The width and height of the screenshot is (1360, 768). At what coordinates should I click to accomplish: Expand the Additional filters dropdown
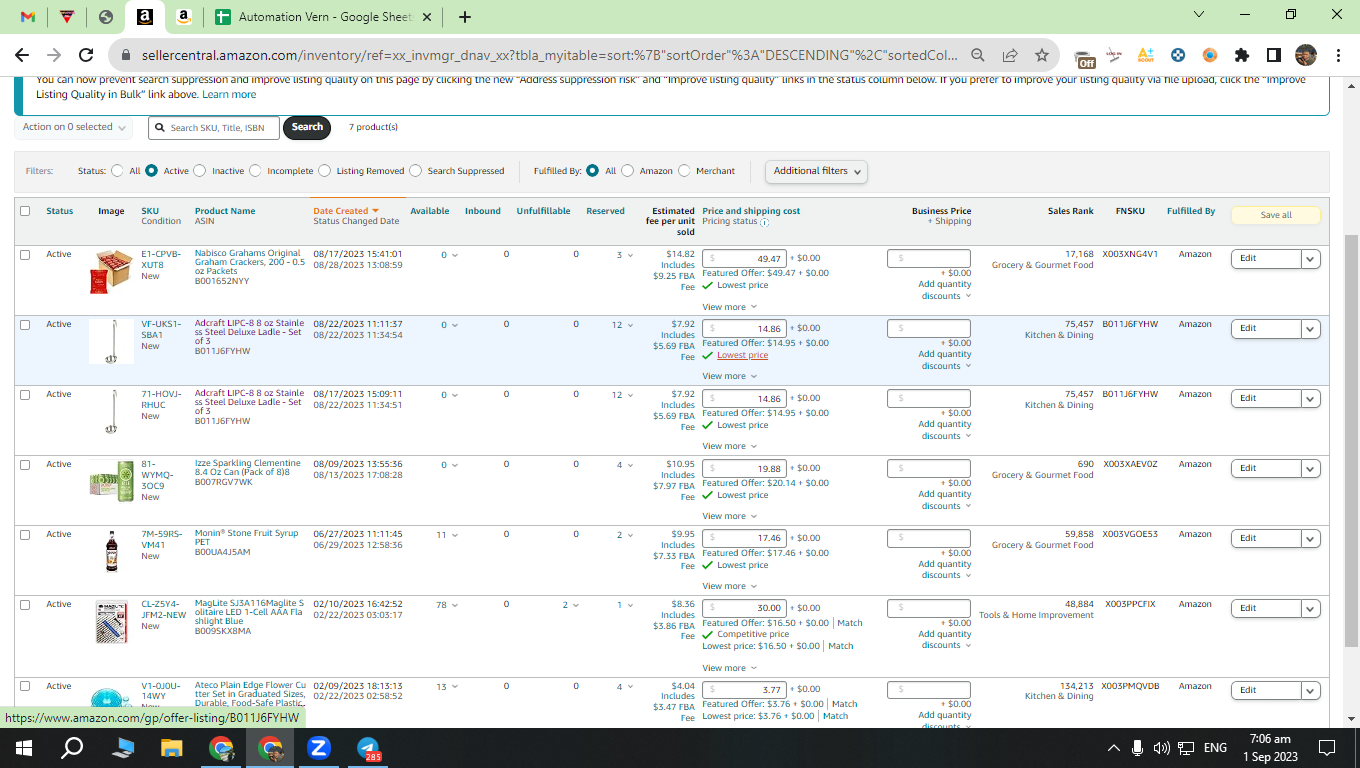[x=816, y=171]
